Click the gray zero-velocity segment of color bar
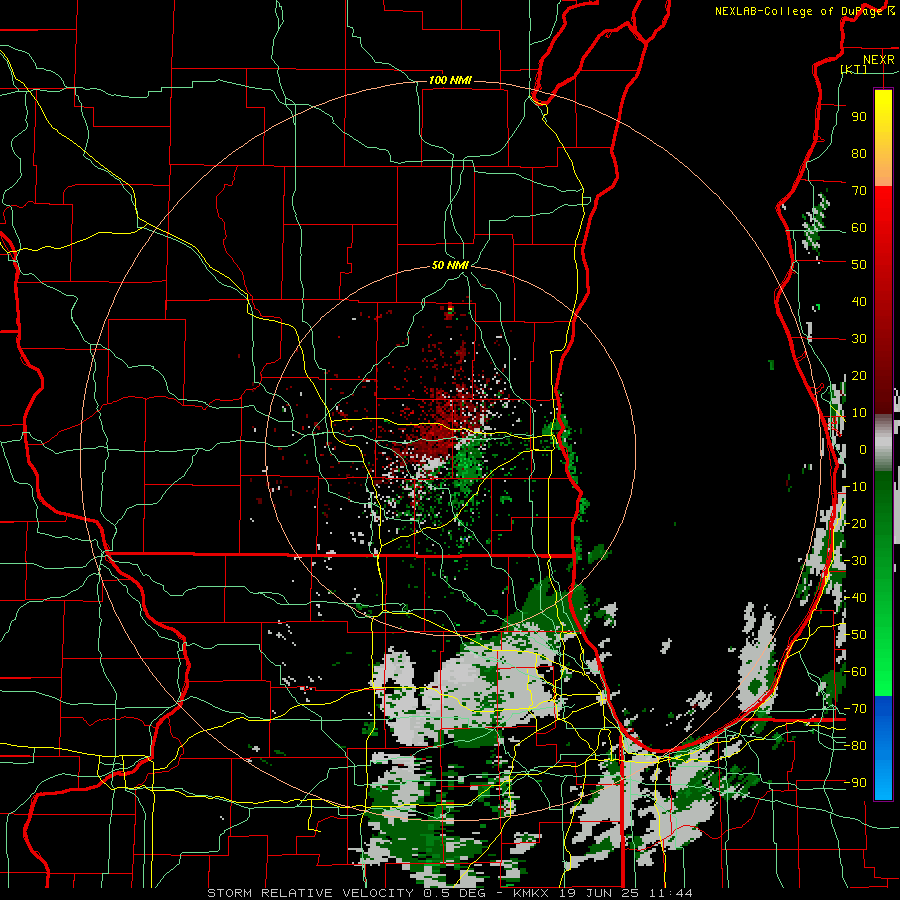 coord(883,443)
